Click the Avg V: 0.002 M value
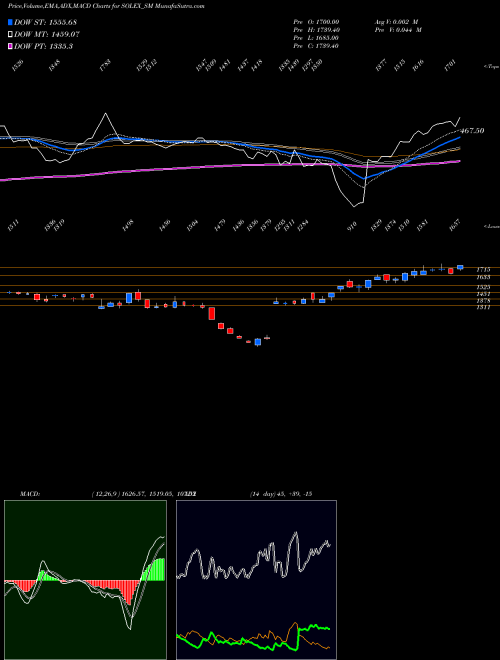Screen dimensions: 500x660 coord(396,21)
